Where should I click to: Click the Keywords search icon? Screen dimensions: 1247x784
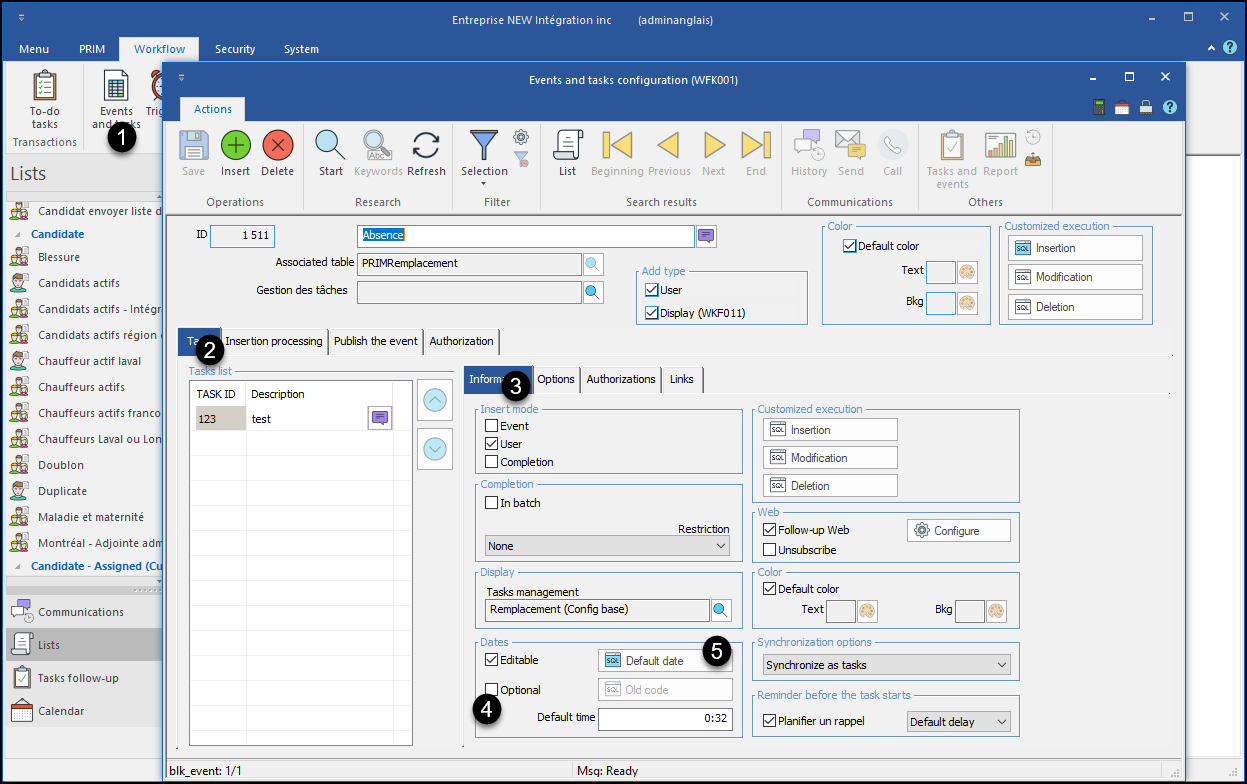pos(378,146)
